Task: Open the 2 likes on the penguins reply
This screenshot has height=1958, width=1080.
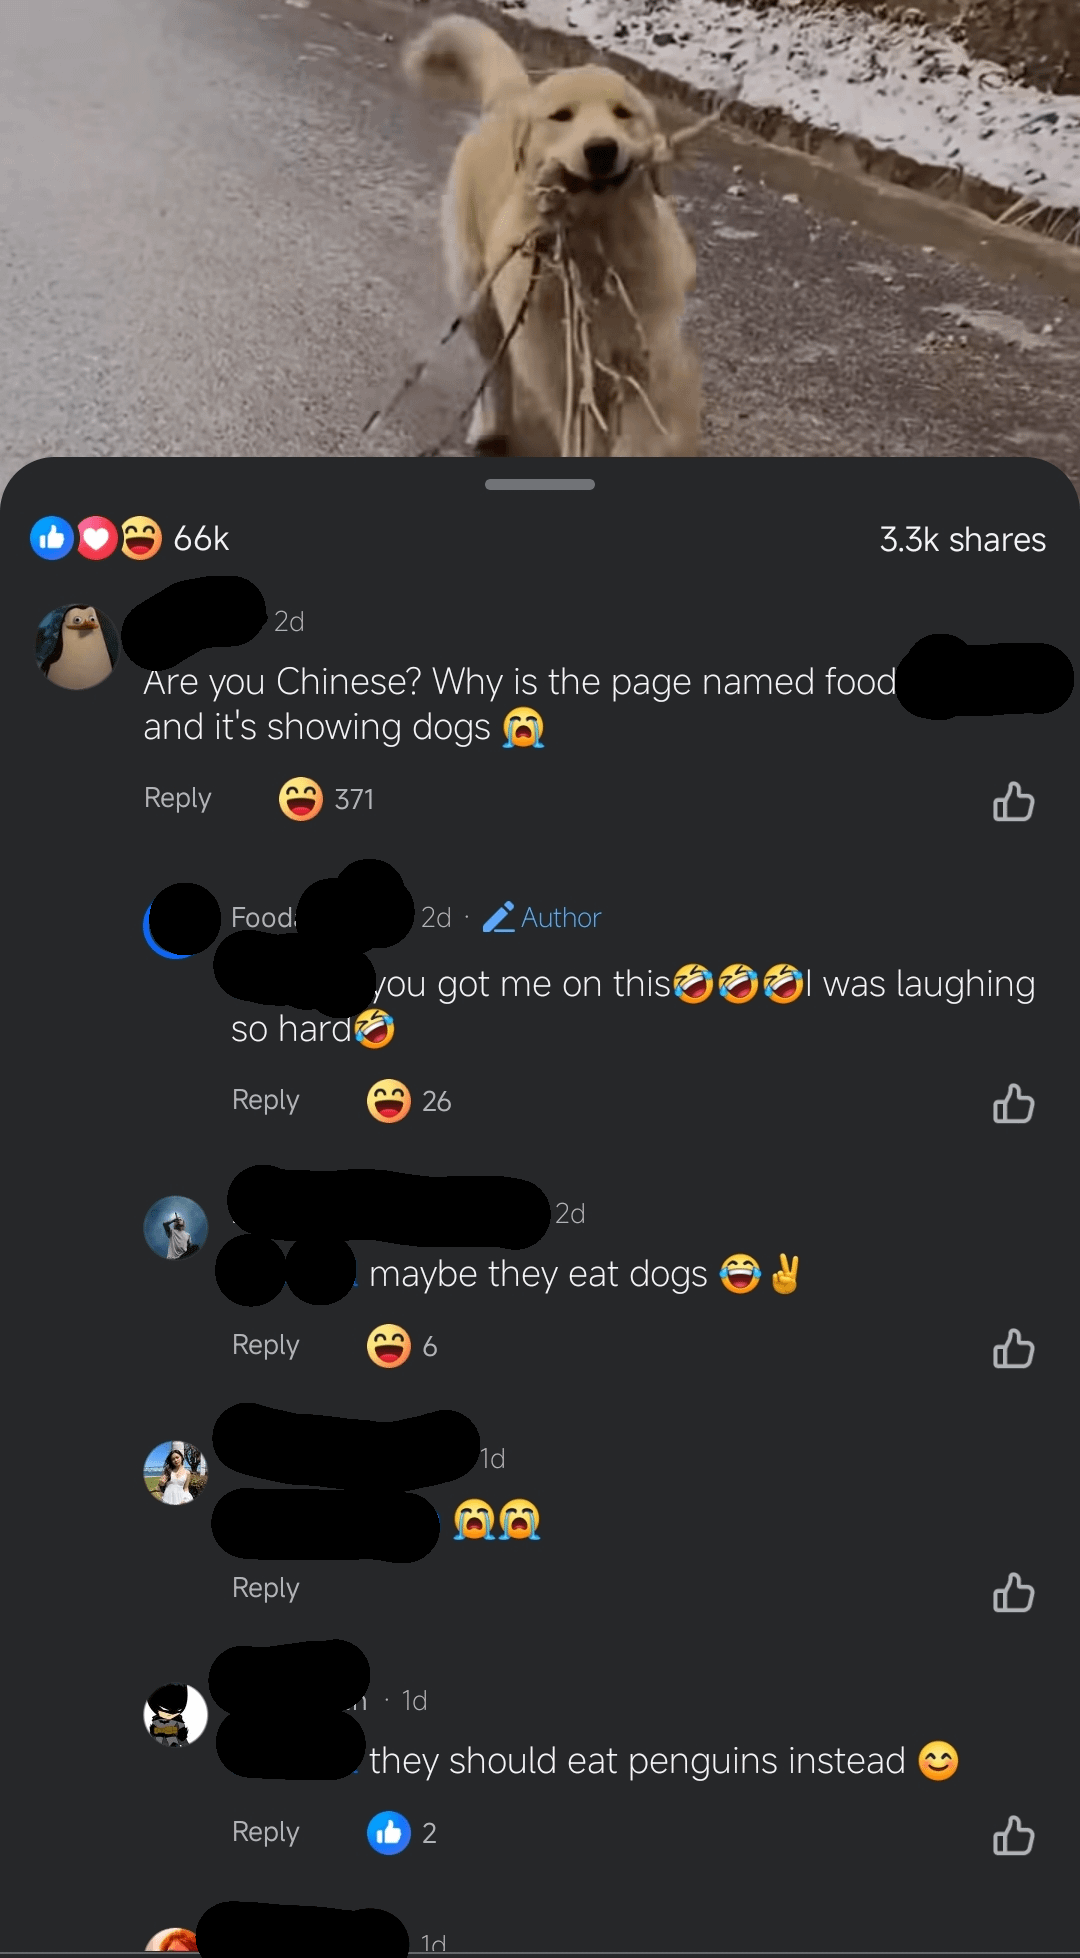Action: click(402, 1833)
